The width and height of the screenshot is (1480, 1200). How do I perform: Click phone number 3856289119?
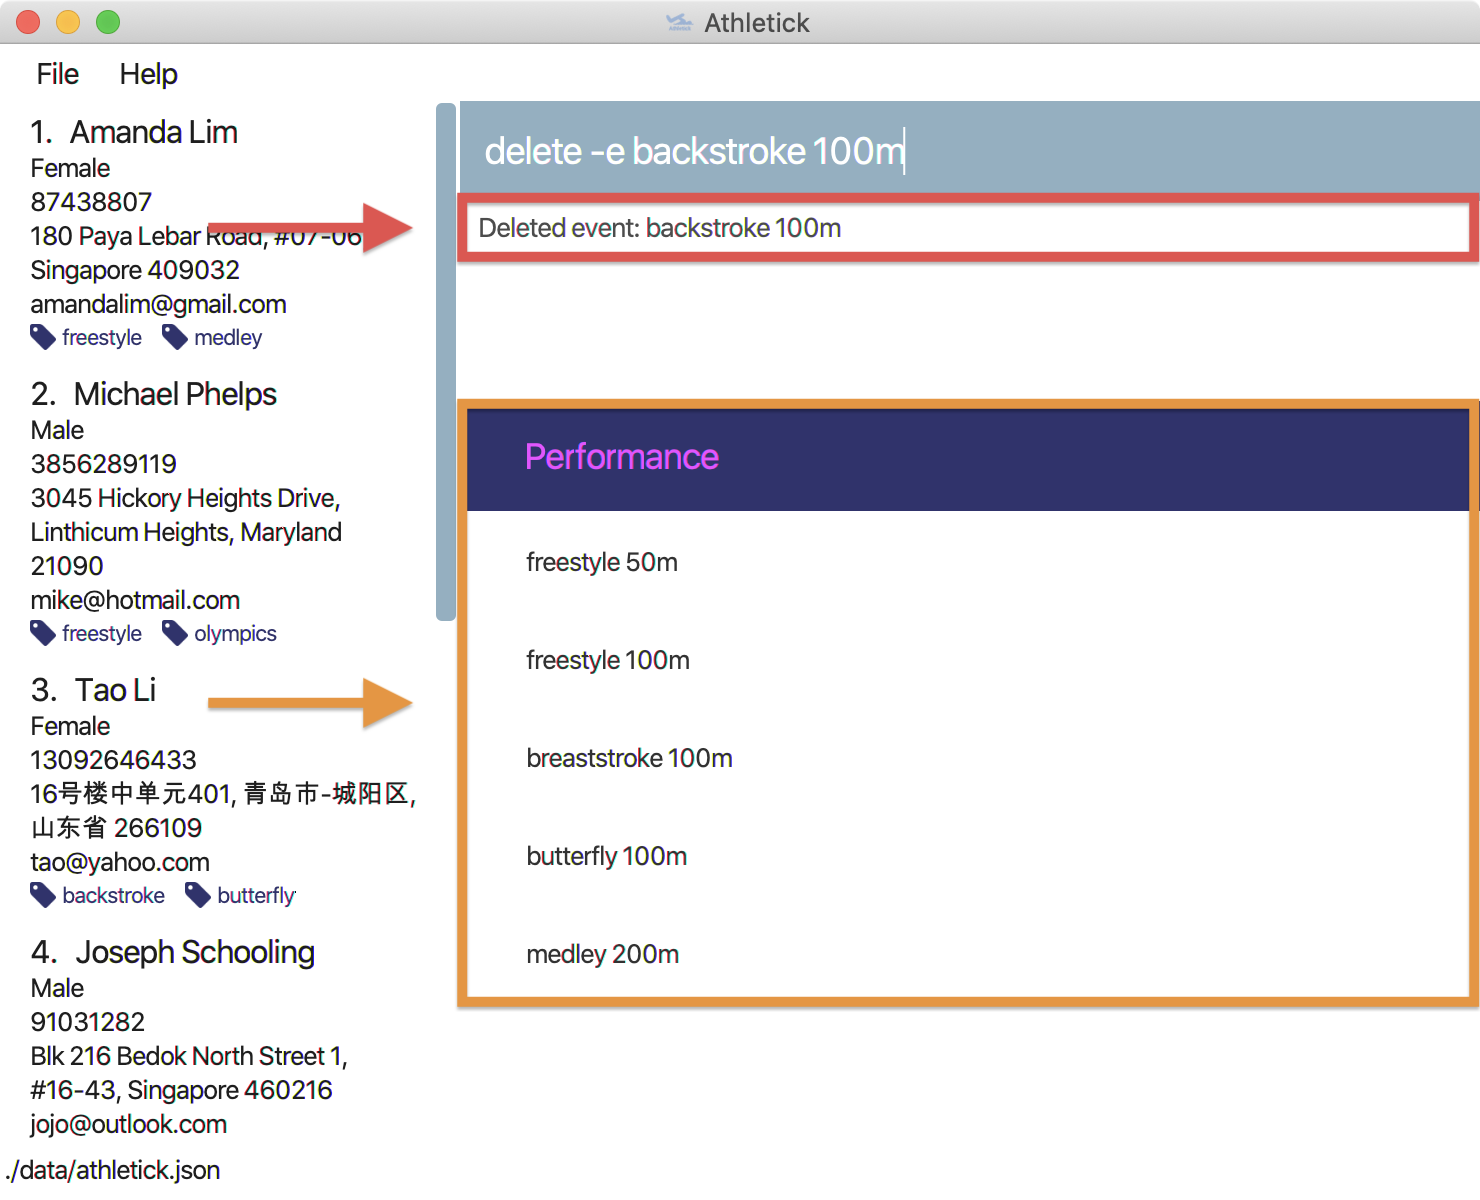click(103, 464)
